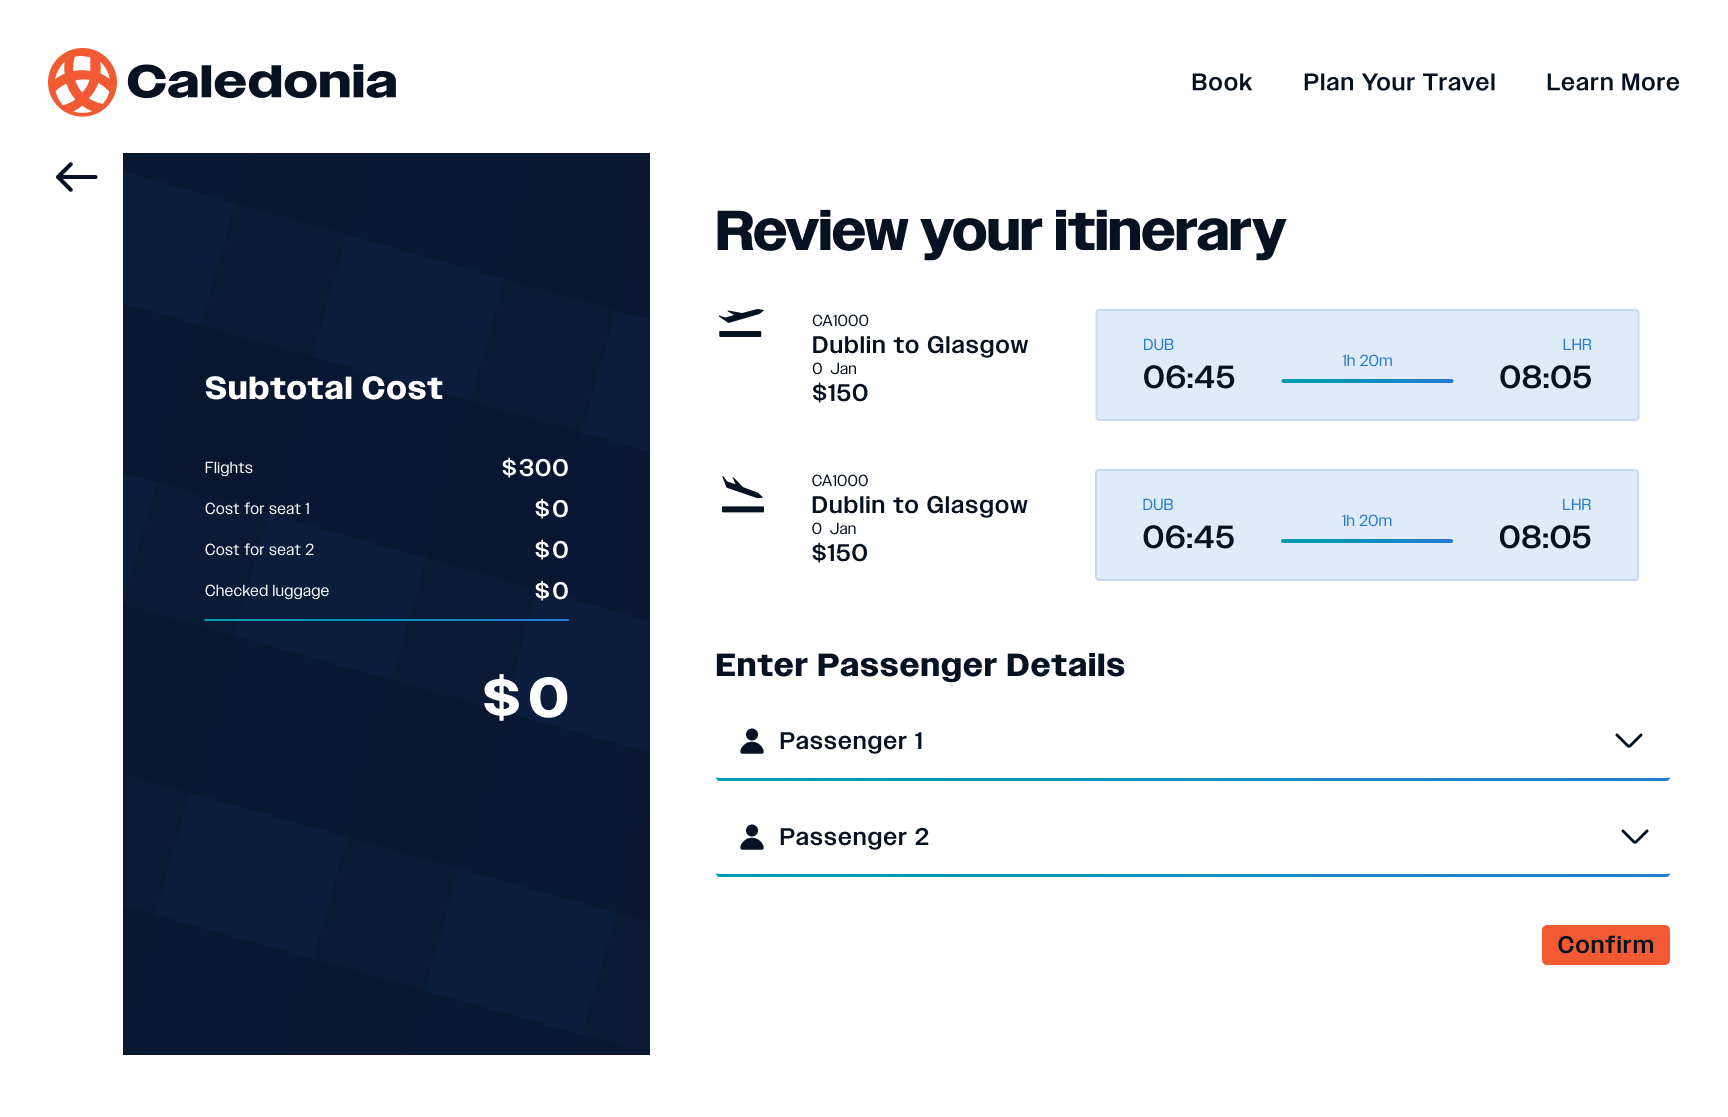Go back using the left arrow
Viewport: 1728px width, 1117px height.
[x=77, y=177]
